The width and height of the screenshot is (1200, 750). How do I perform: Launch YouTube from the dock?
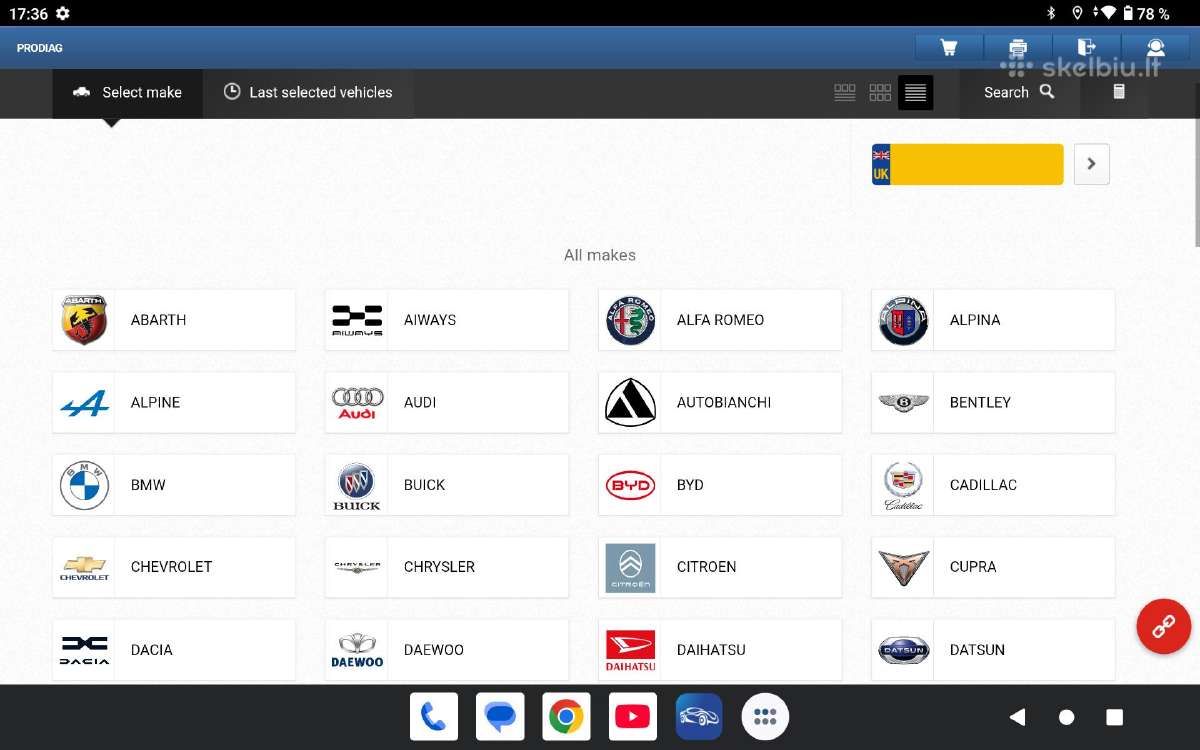coord(632,716)
